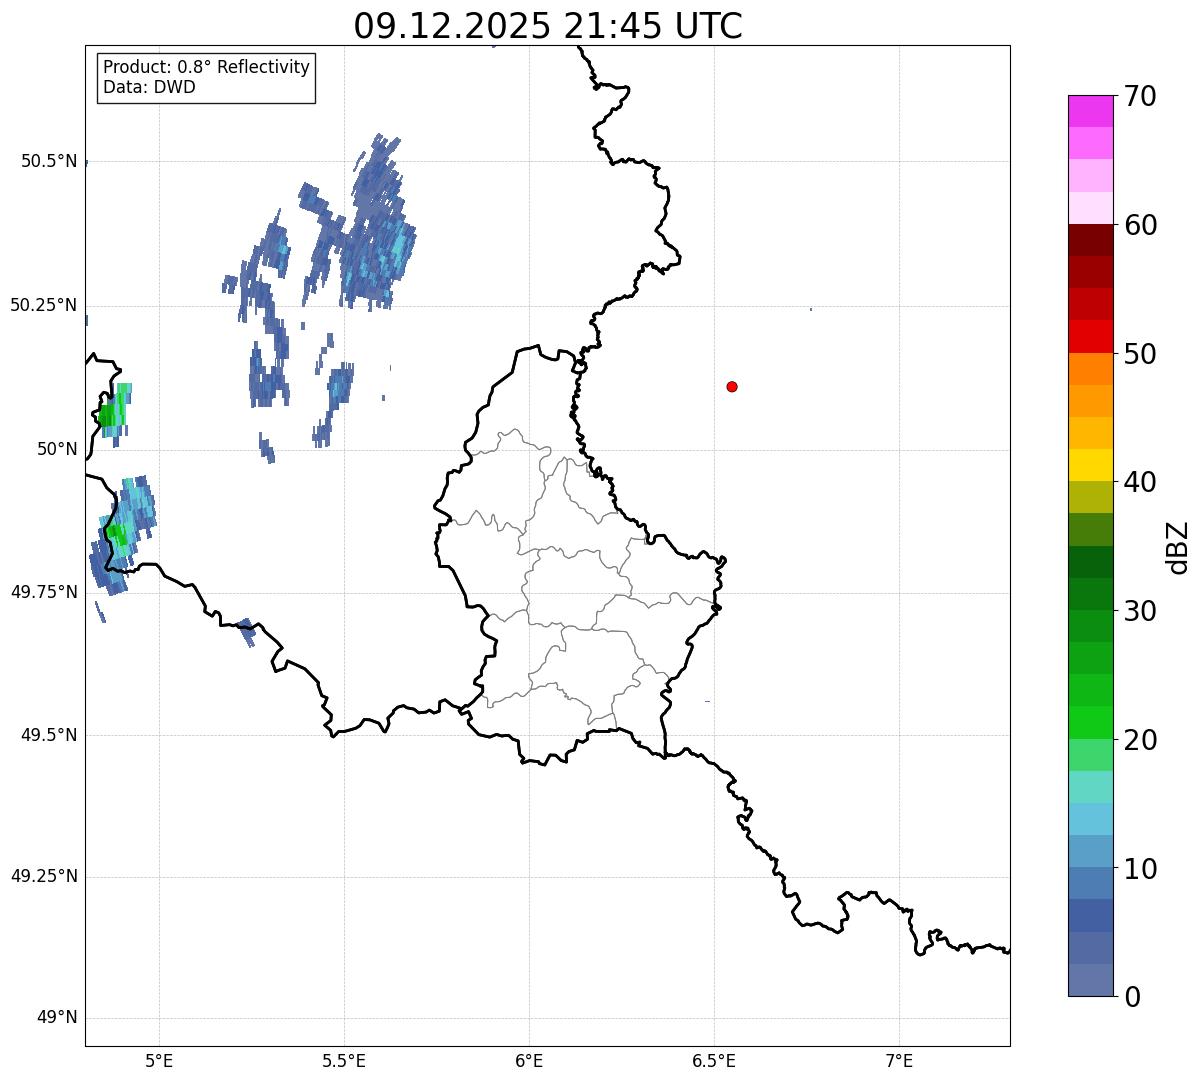Click the colorbar tick label 50
Viewport: 1202px width, 1081px height.
1139,355
